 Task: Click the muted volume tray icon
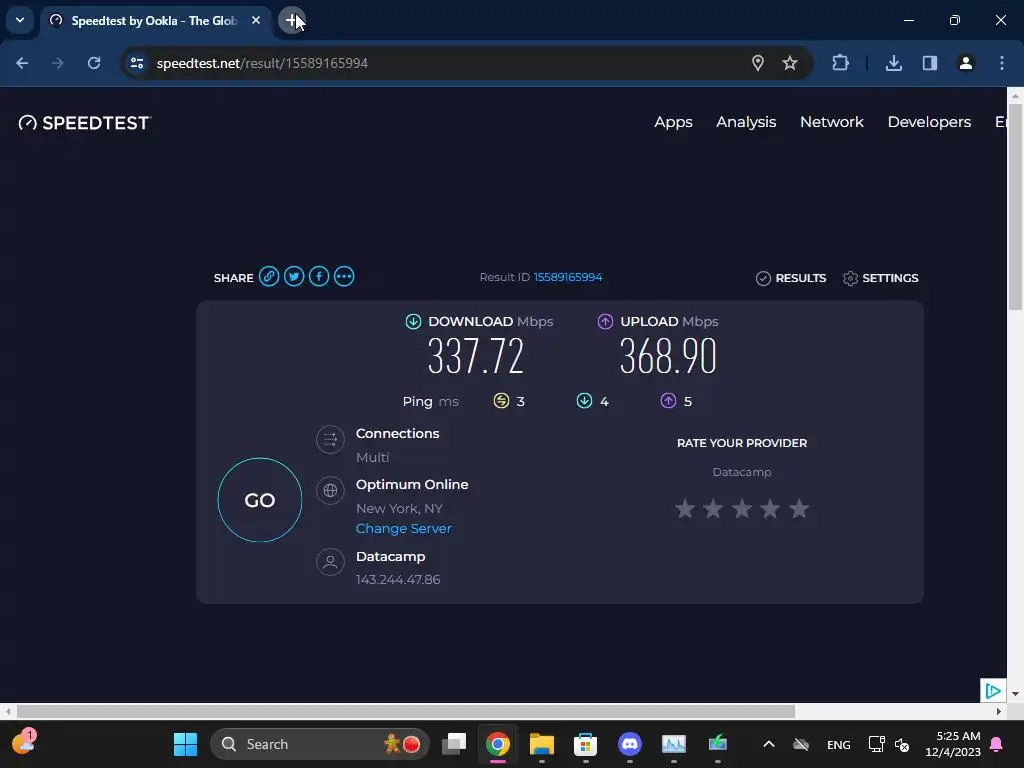[902, 744]
